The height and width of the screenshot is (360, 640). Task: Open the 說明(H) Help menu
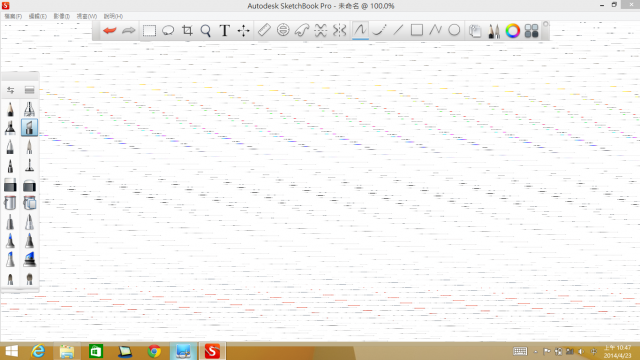point(113,16)
